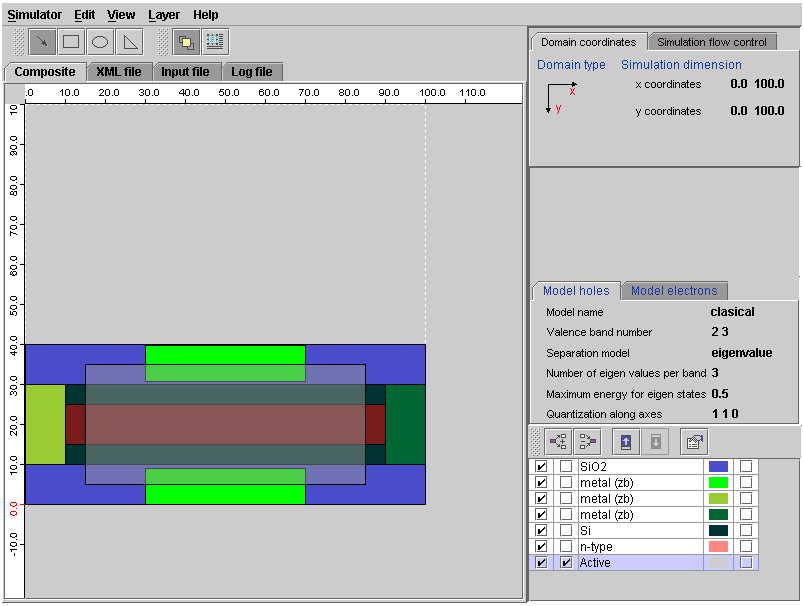Click the remove layer node icon
The width and height of the screenshot is (804, 606).
click(x=587, y=441)
